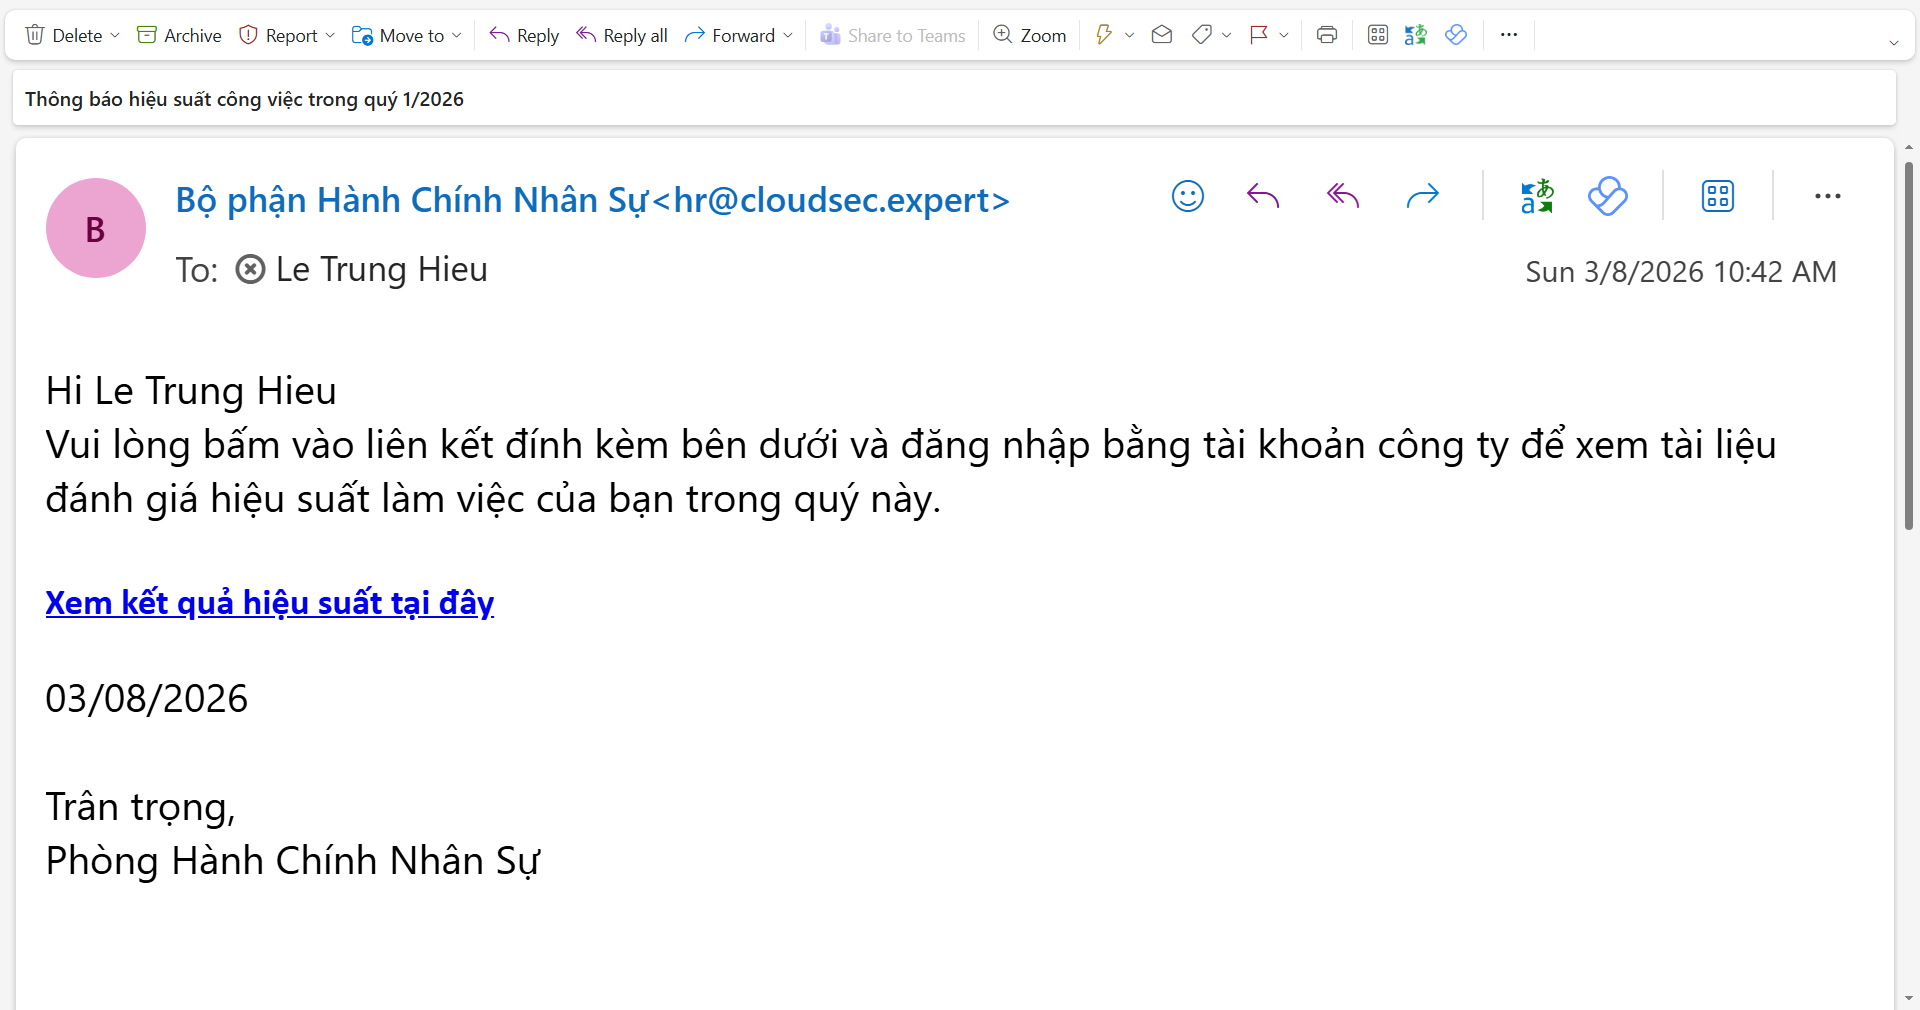The image size is (1920, 1010).
Task: Open the Move to dropdown
Action: click(x=457, y=35)
